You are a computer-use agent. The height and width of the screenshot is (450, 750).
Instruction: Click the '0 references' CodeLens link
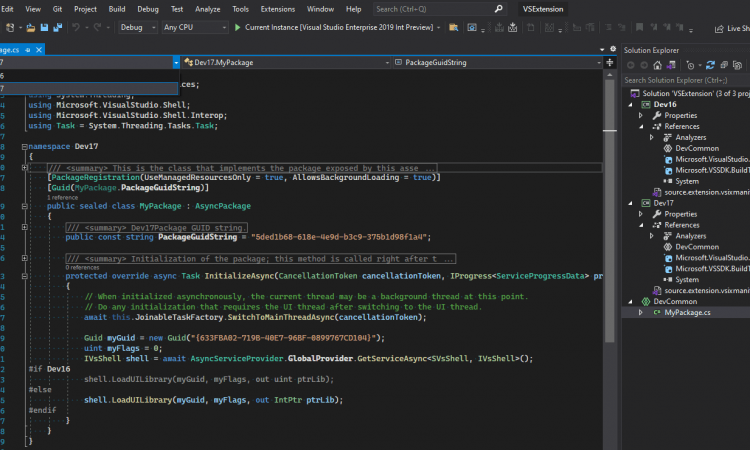(82, 267)
